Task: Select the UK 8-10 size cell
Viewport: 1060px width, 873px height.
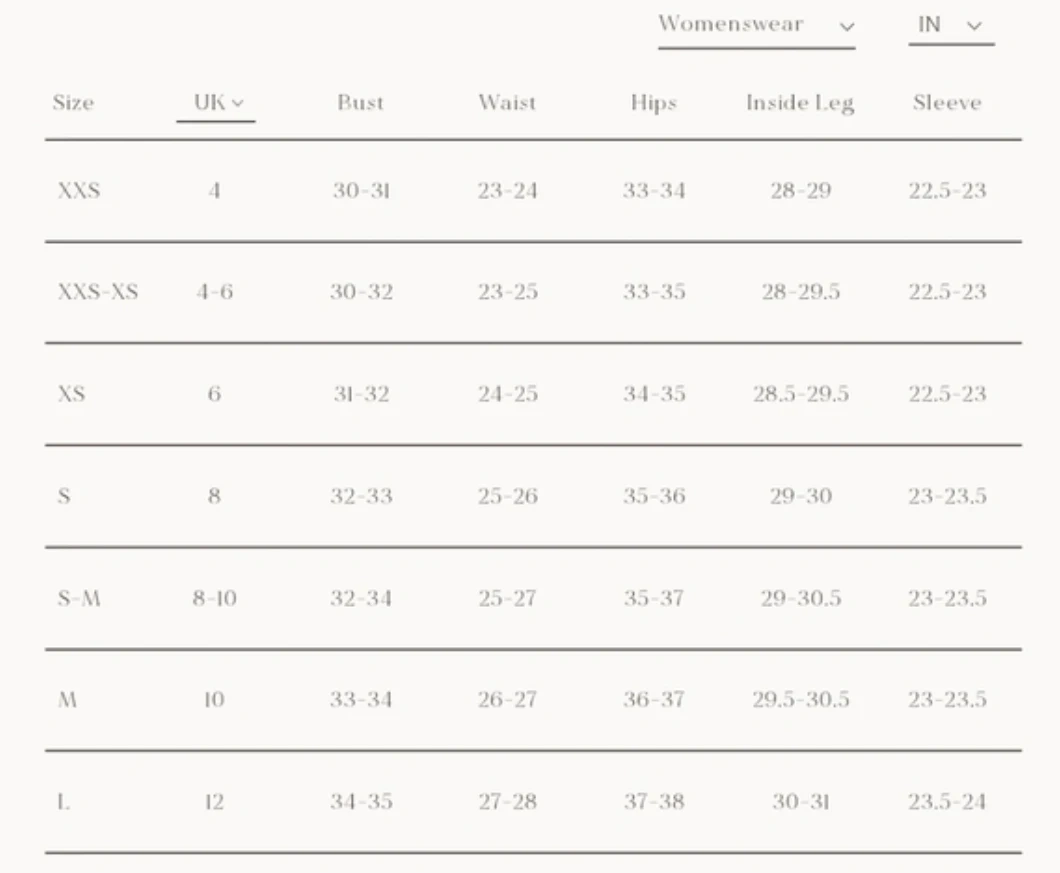Action: pos(215,599)
